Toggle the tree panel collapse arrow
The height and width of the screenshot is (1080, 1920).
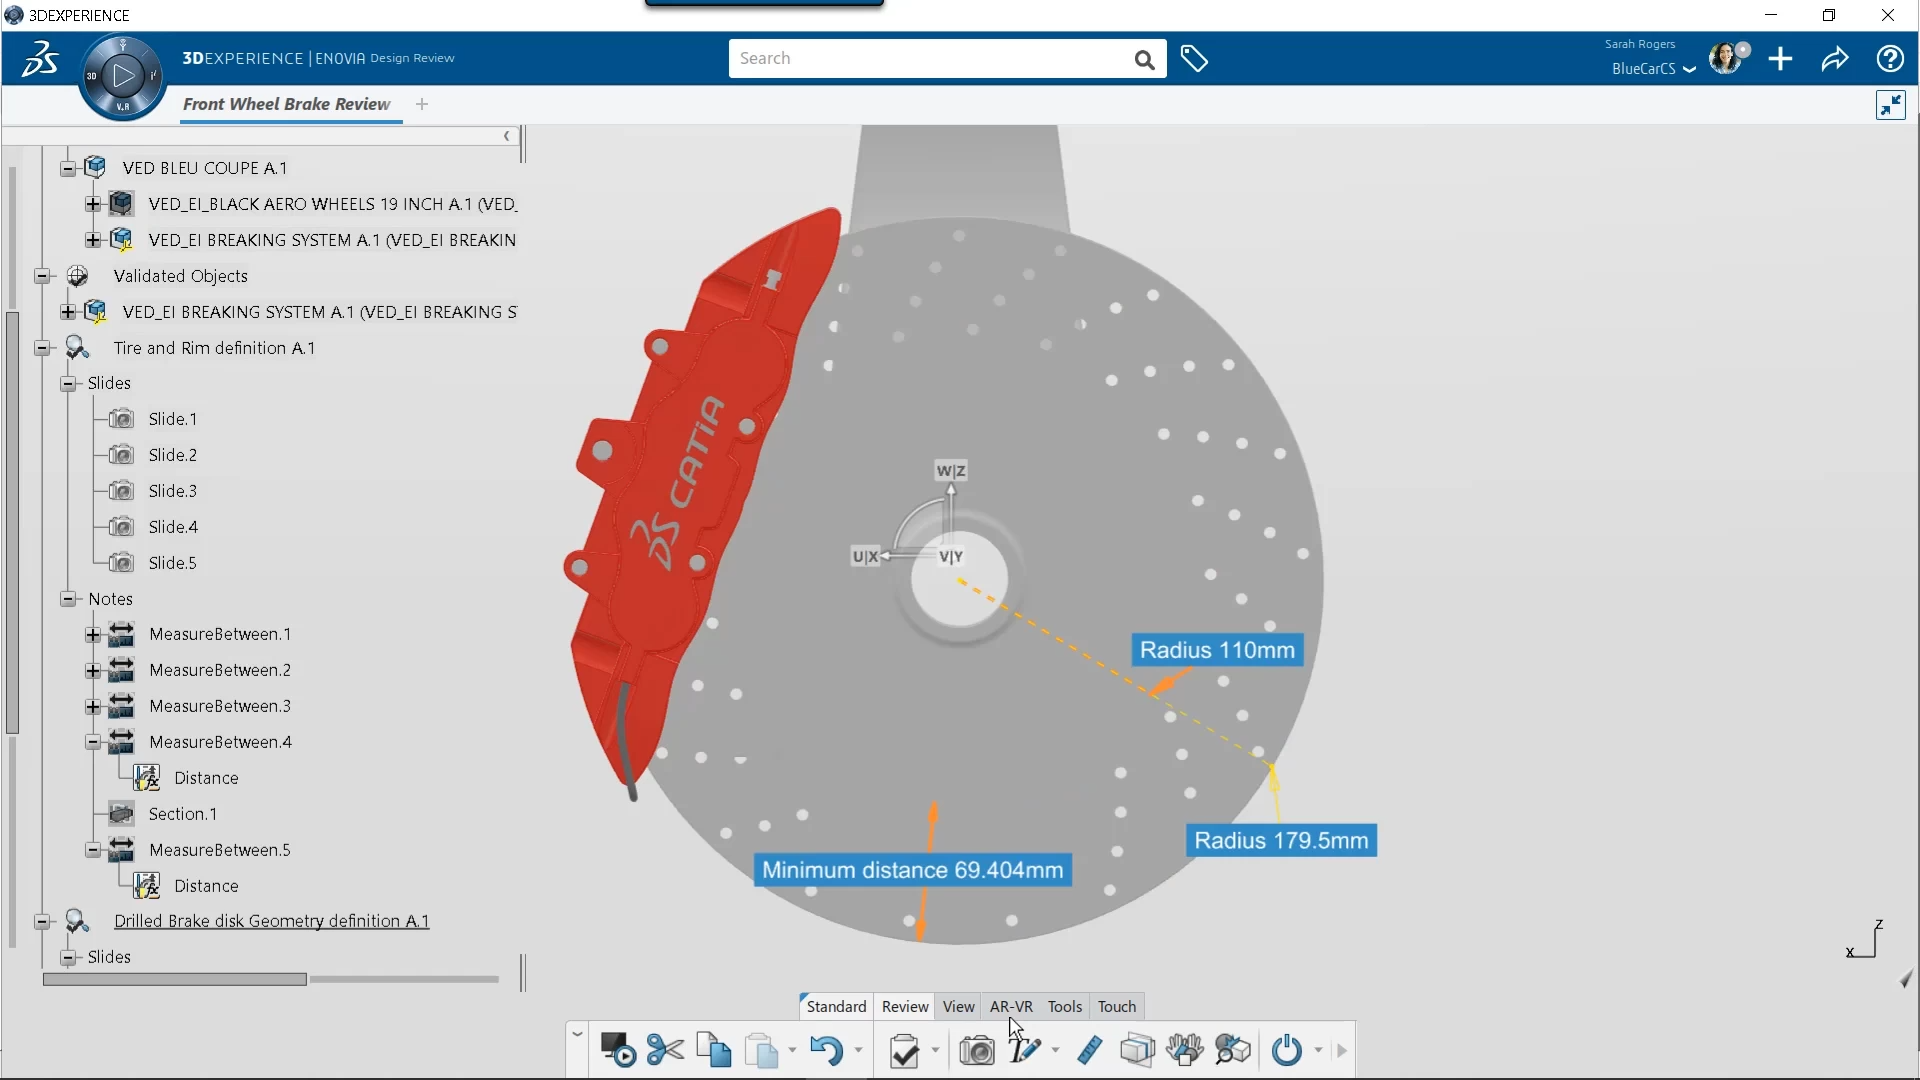pyautogui.click(x=506, y=136)
